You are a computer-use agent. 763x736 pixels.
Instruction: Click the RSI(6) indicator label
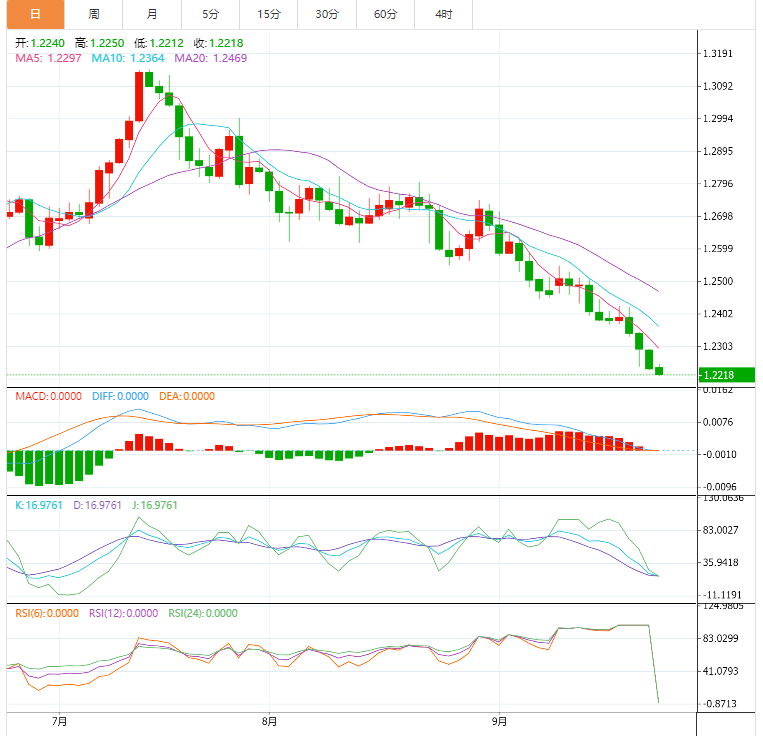click(x=46, y=614)
